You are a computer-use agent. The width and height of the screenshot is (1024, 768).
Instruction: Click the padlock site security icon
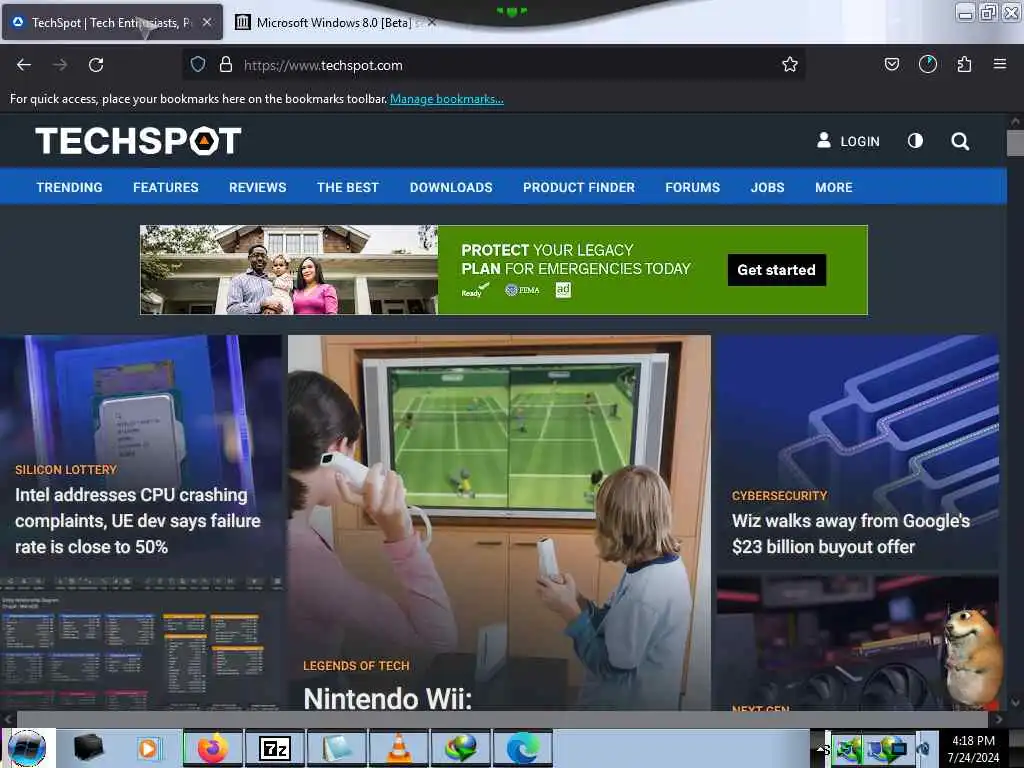tap(226, 64)
